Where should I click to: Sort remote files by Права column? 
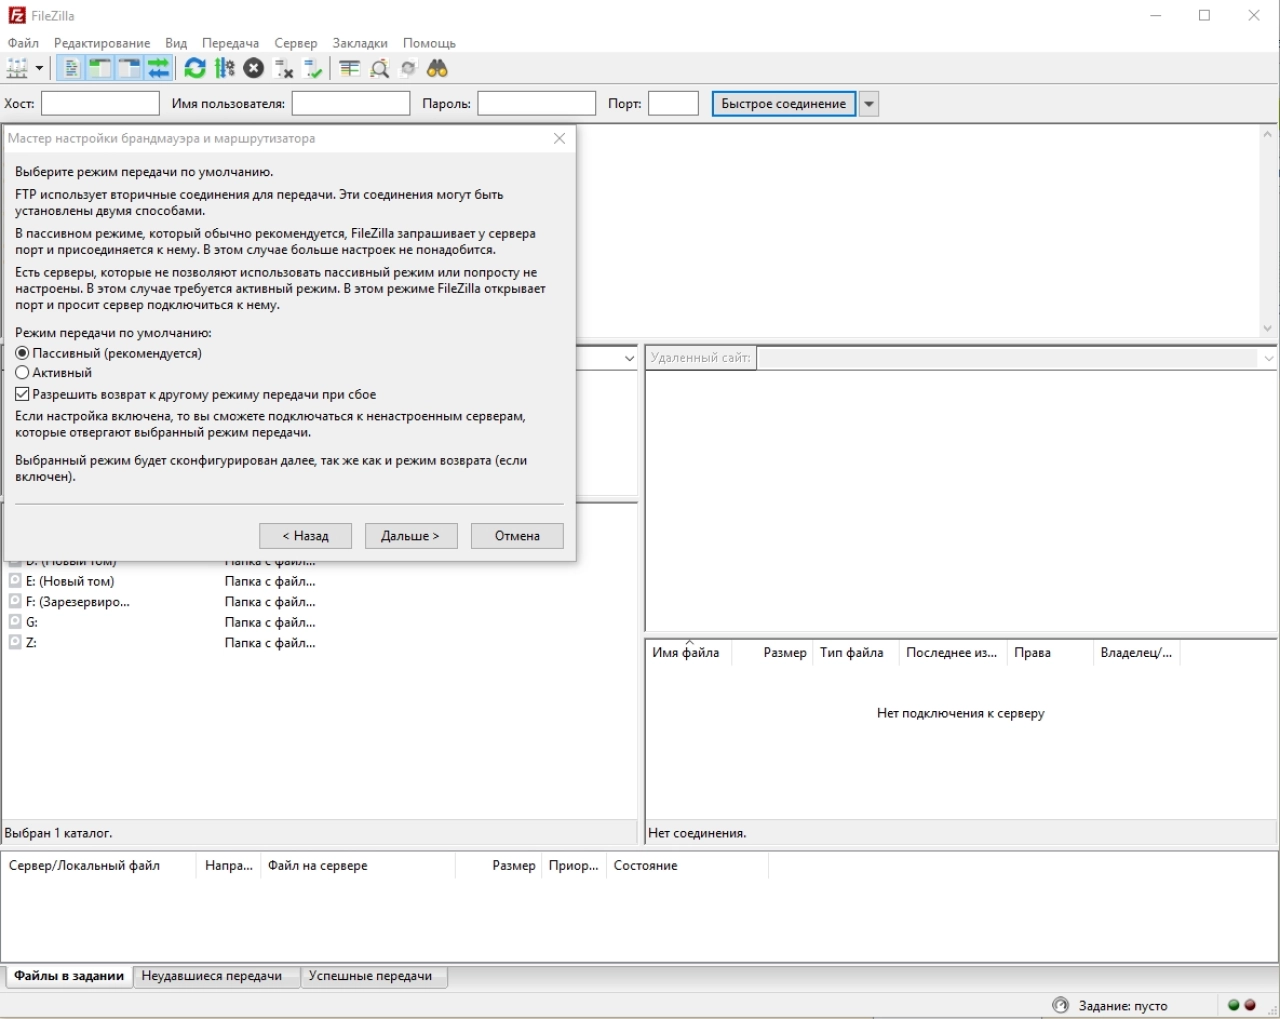[x=1050, y=653]
